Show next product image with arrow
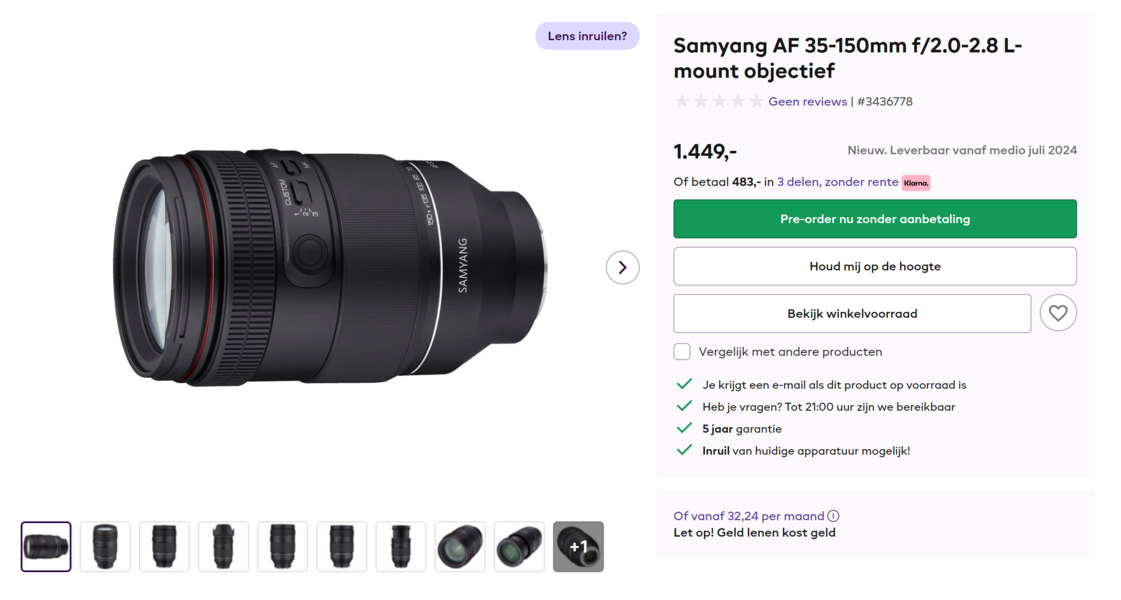 [622, 267]
